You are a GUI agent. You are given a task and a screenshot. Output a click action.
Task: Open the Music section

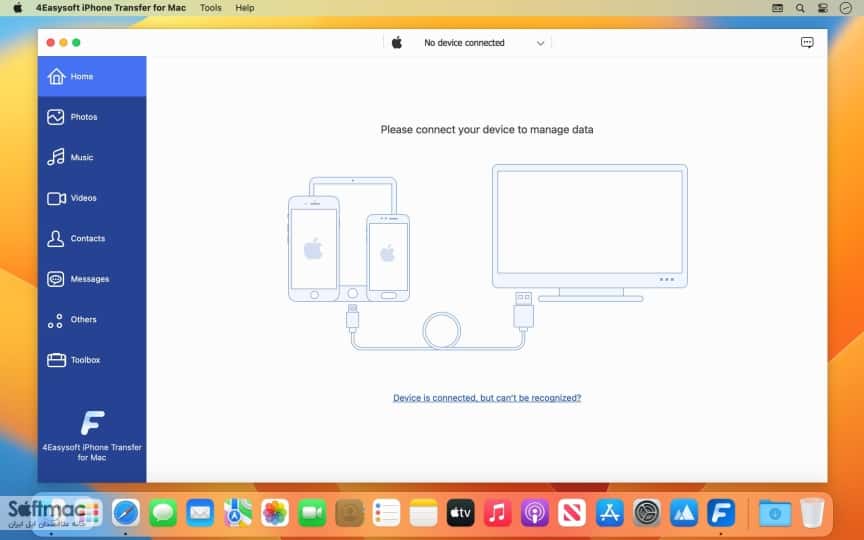tap(92, 158)
